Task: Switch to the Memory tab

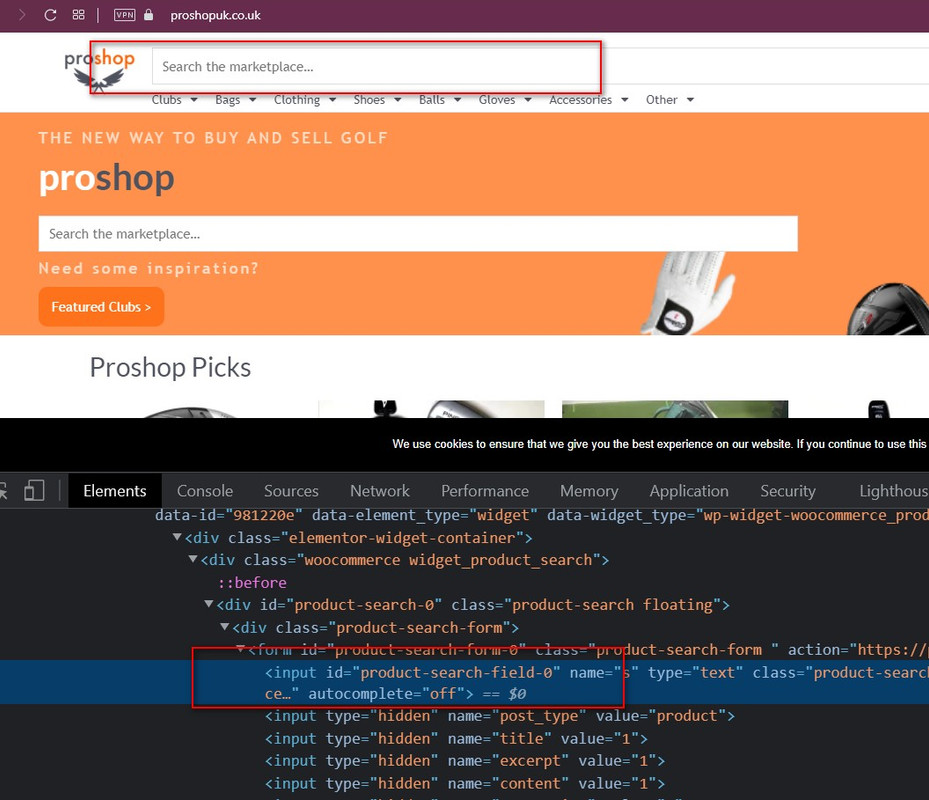Action: point(589,491)
